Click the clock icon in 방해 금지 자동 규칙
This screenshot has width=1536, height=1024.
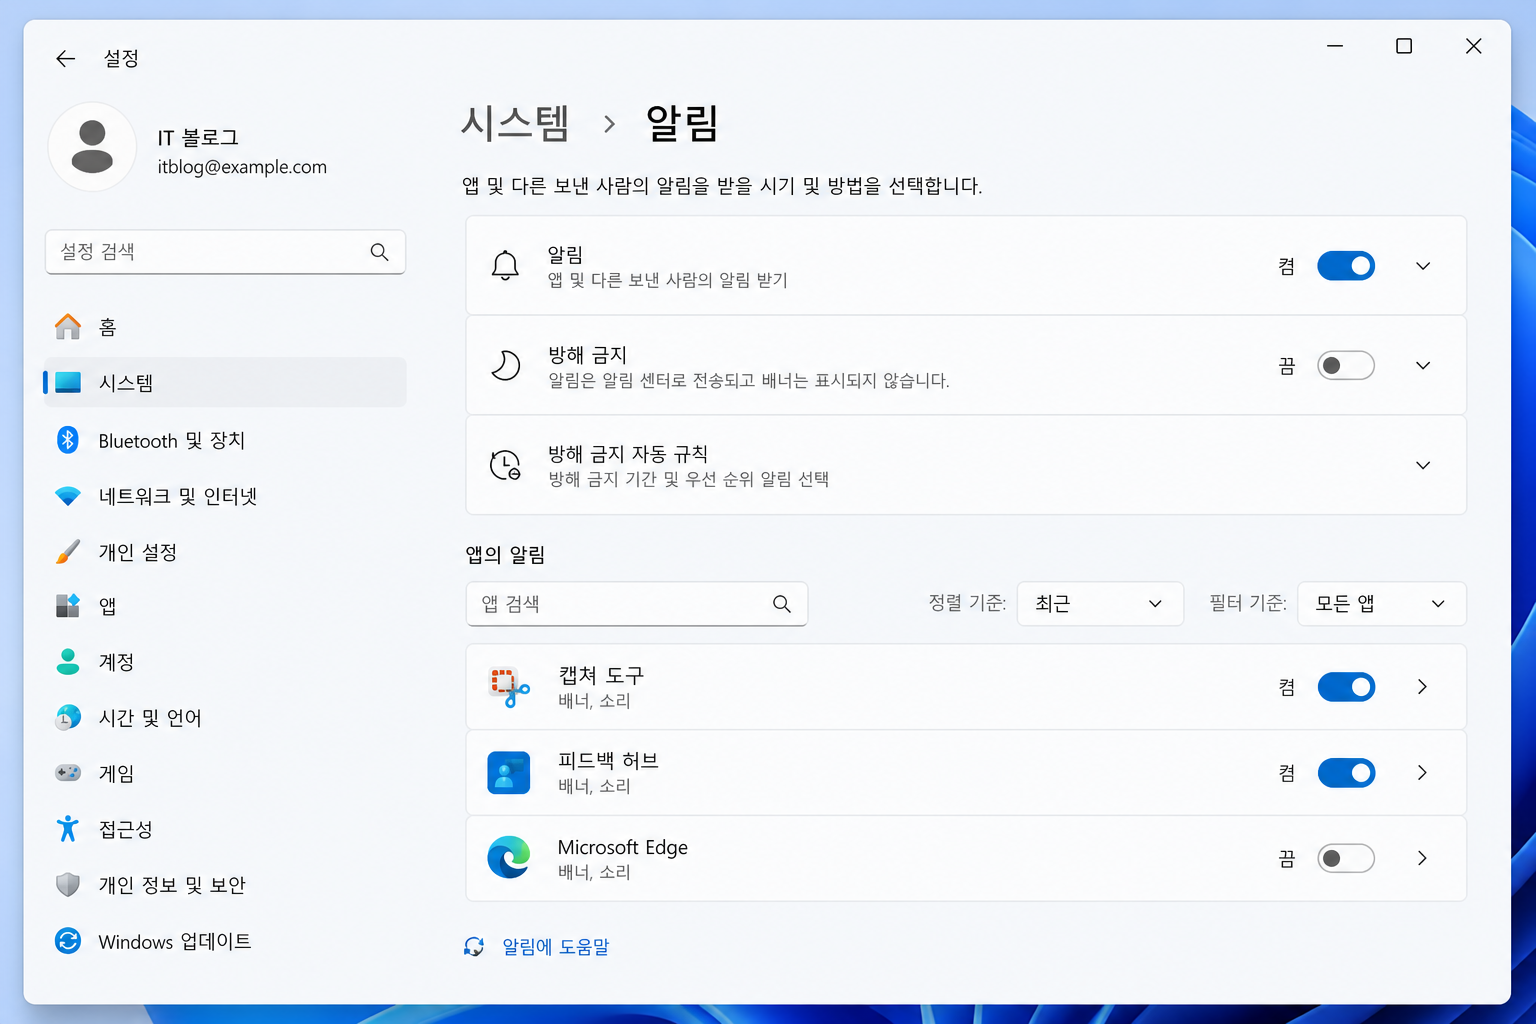(505, 465)
